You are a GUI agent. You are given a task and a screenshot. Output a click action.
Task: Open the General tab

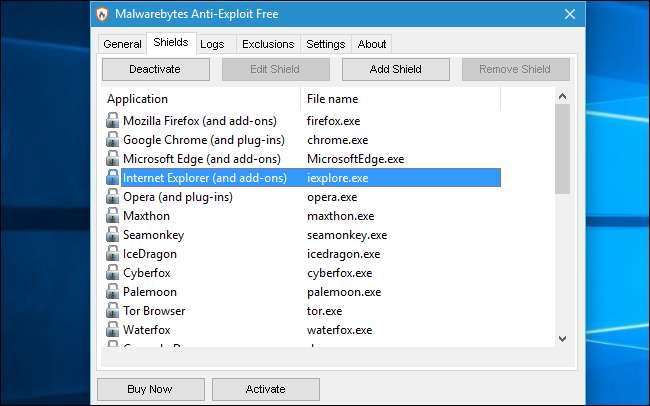[122, 44]
